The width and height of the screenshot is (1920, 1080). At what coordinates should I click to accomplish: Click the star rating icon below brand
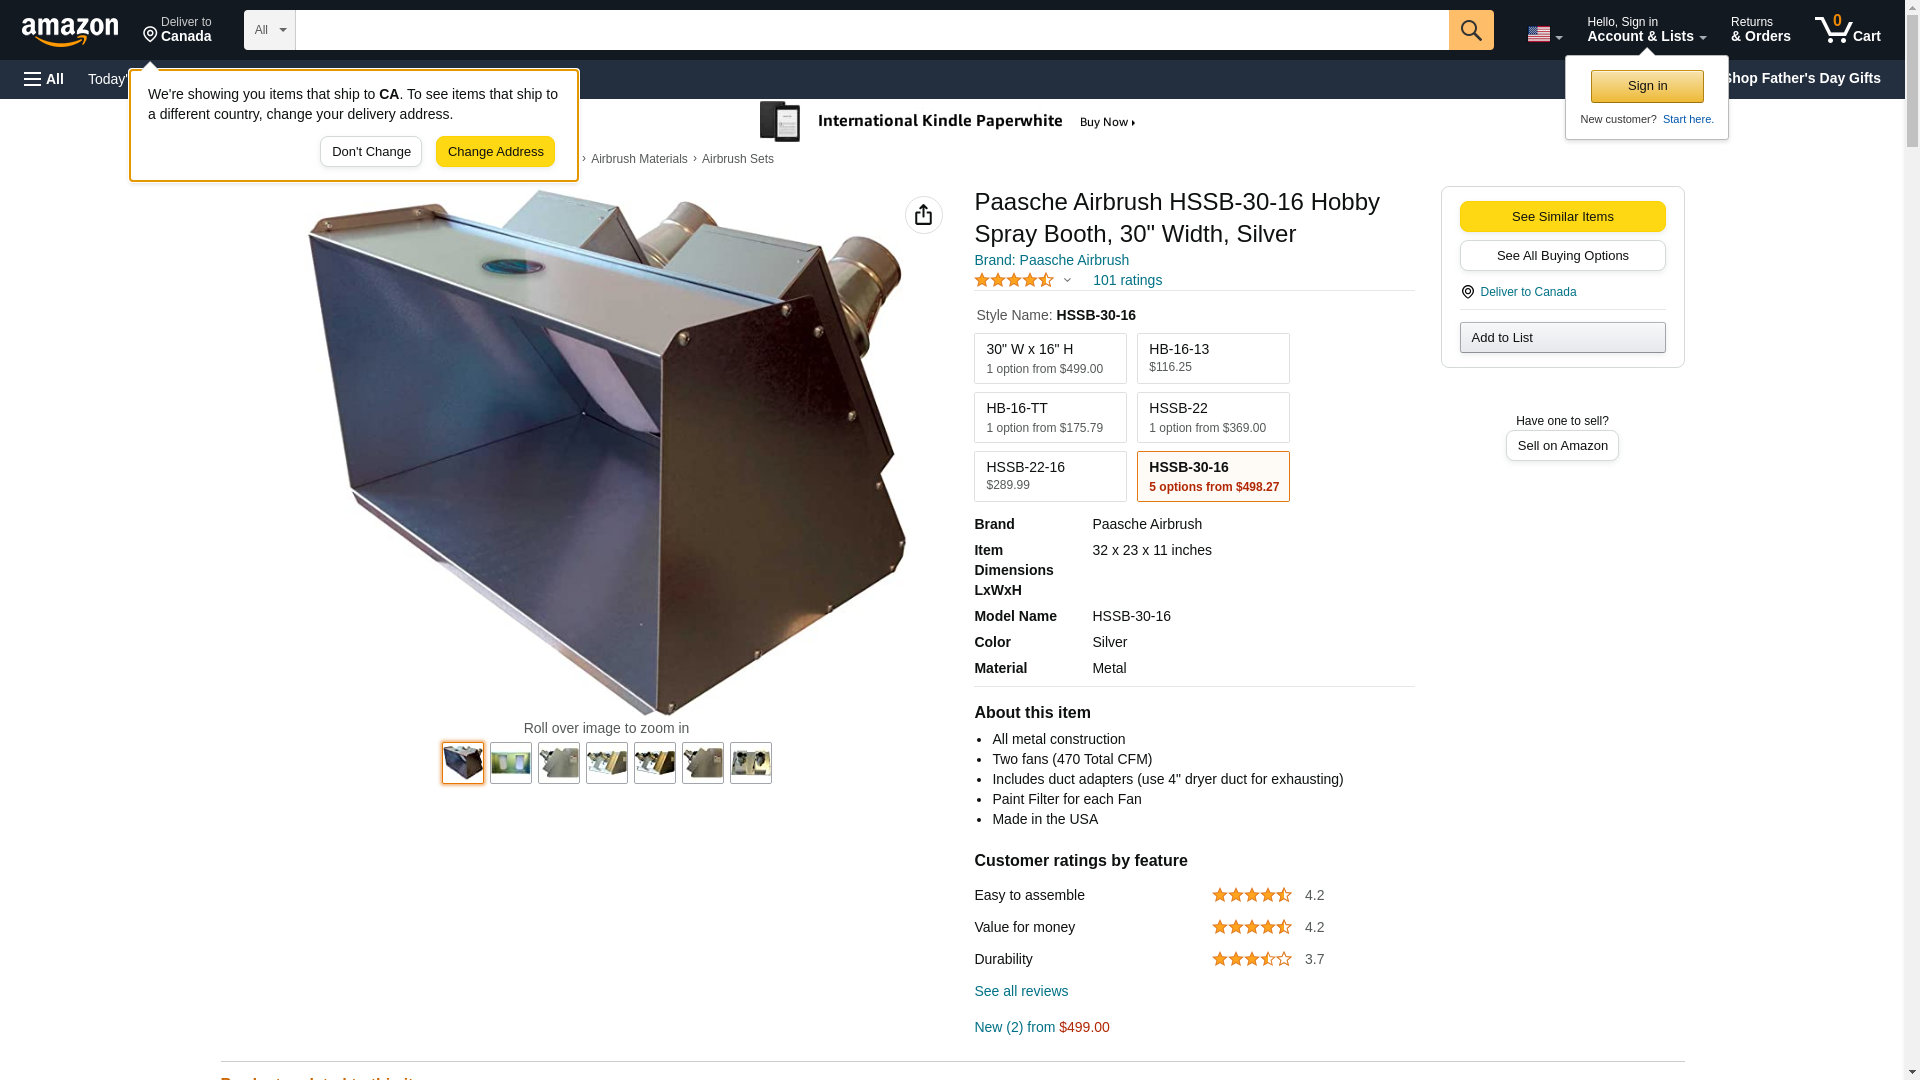(x=1013, y=281)
